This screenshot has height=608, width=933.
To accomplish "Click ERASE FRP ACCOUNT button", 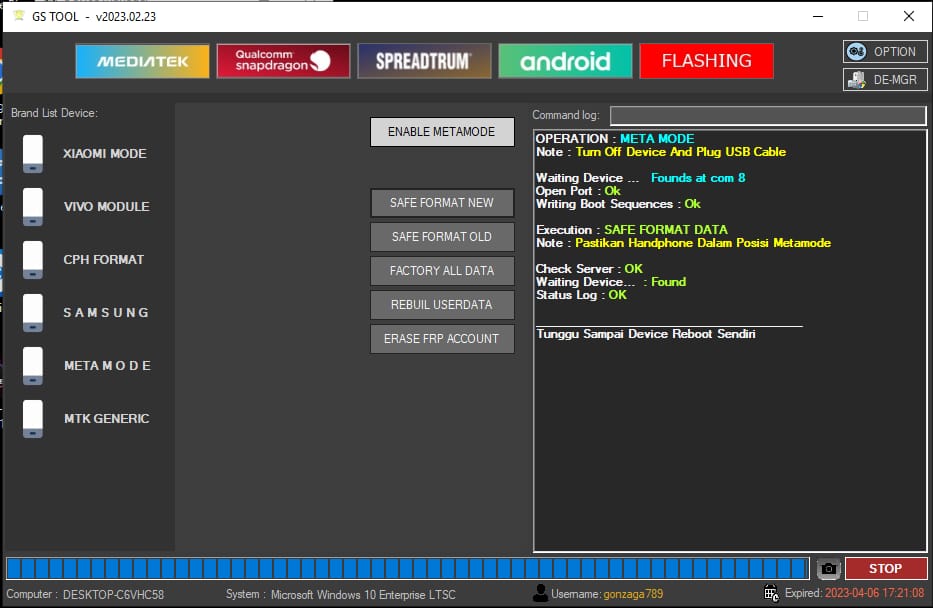I will 442,339.
